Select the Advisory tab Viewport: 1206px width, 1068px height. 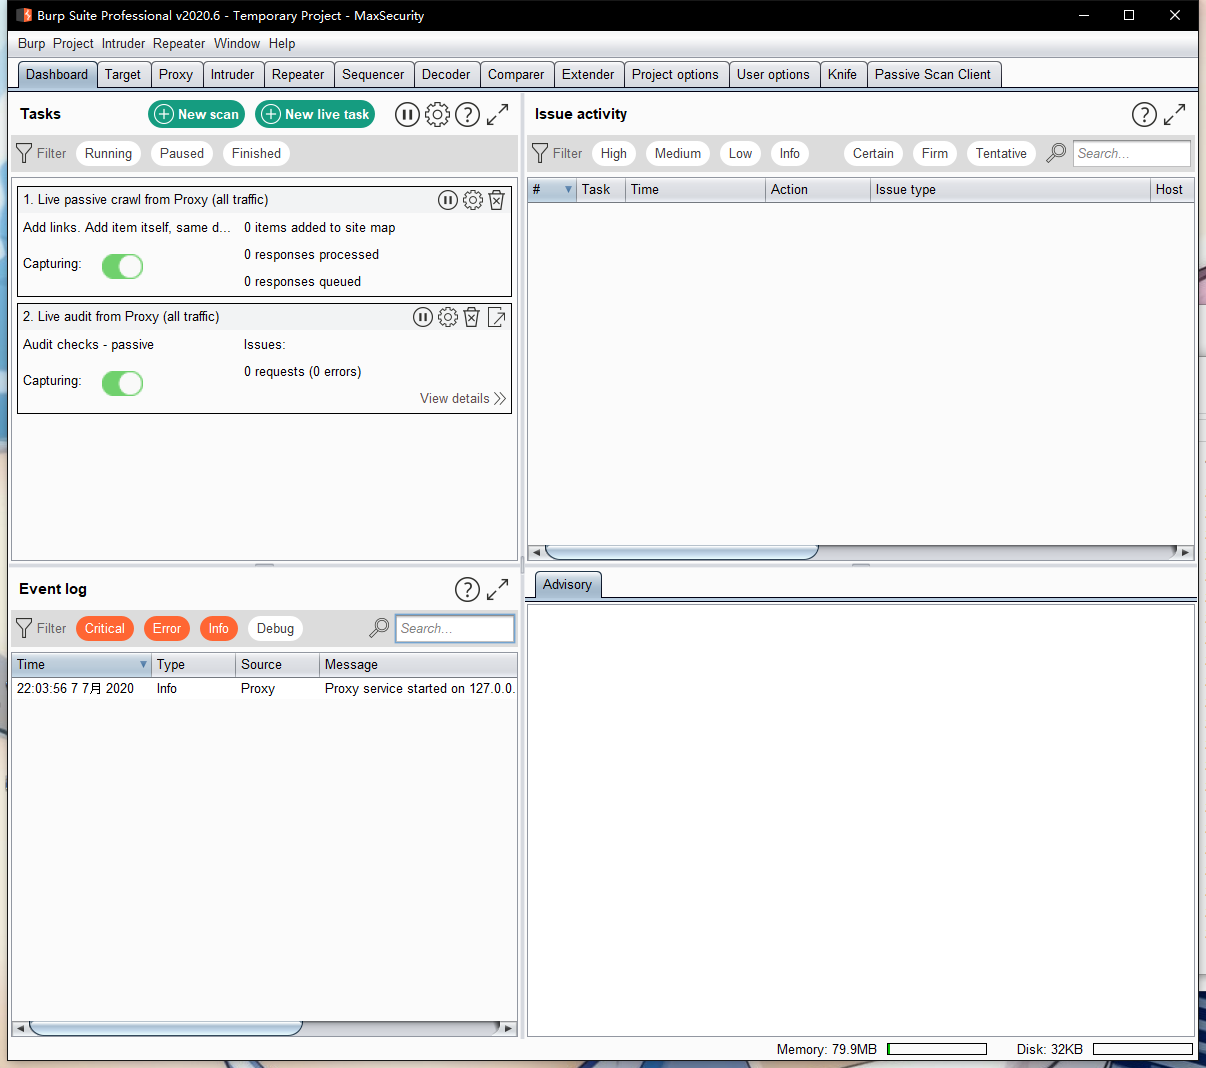[567, 585]
